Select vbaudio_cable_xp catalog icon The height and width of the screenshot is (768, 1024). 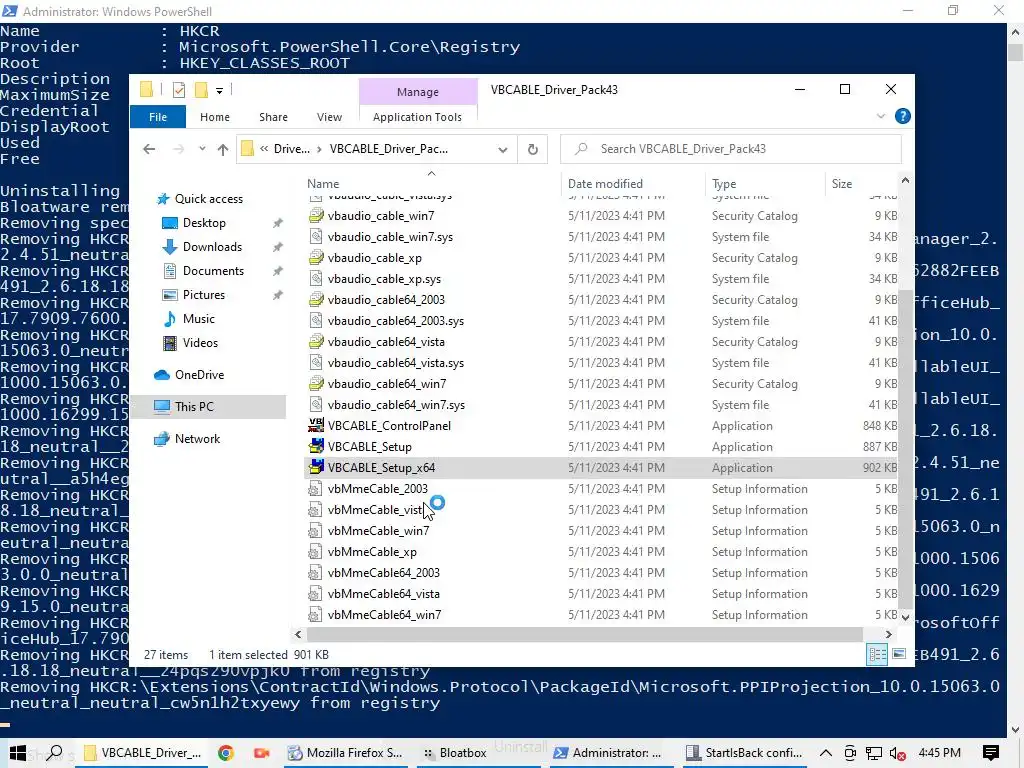point(316,258)
